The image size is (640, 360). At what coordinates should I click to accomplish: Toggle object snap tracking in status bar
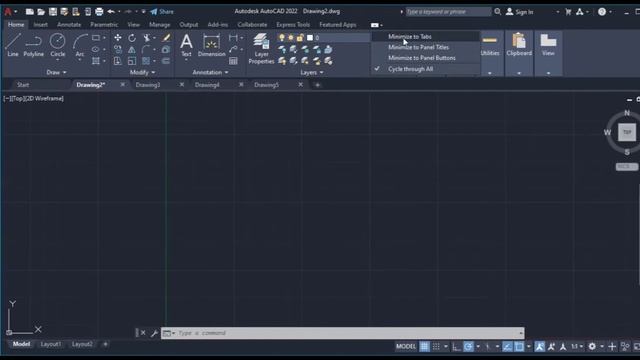click(x=507, y=347)
